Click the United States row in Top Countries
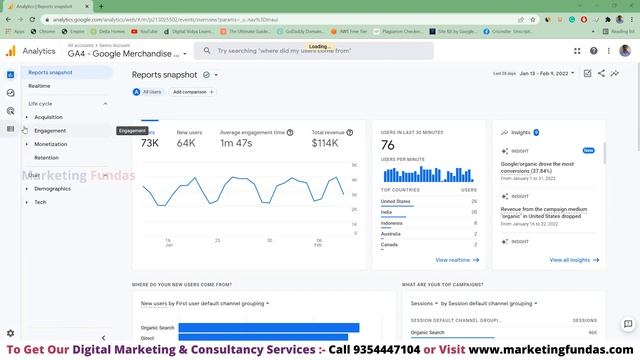The image size is (640, 360). (429, 202)
